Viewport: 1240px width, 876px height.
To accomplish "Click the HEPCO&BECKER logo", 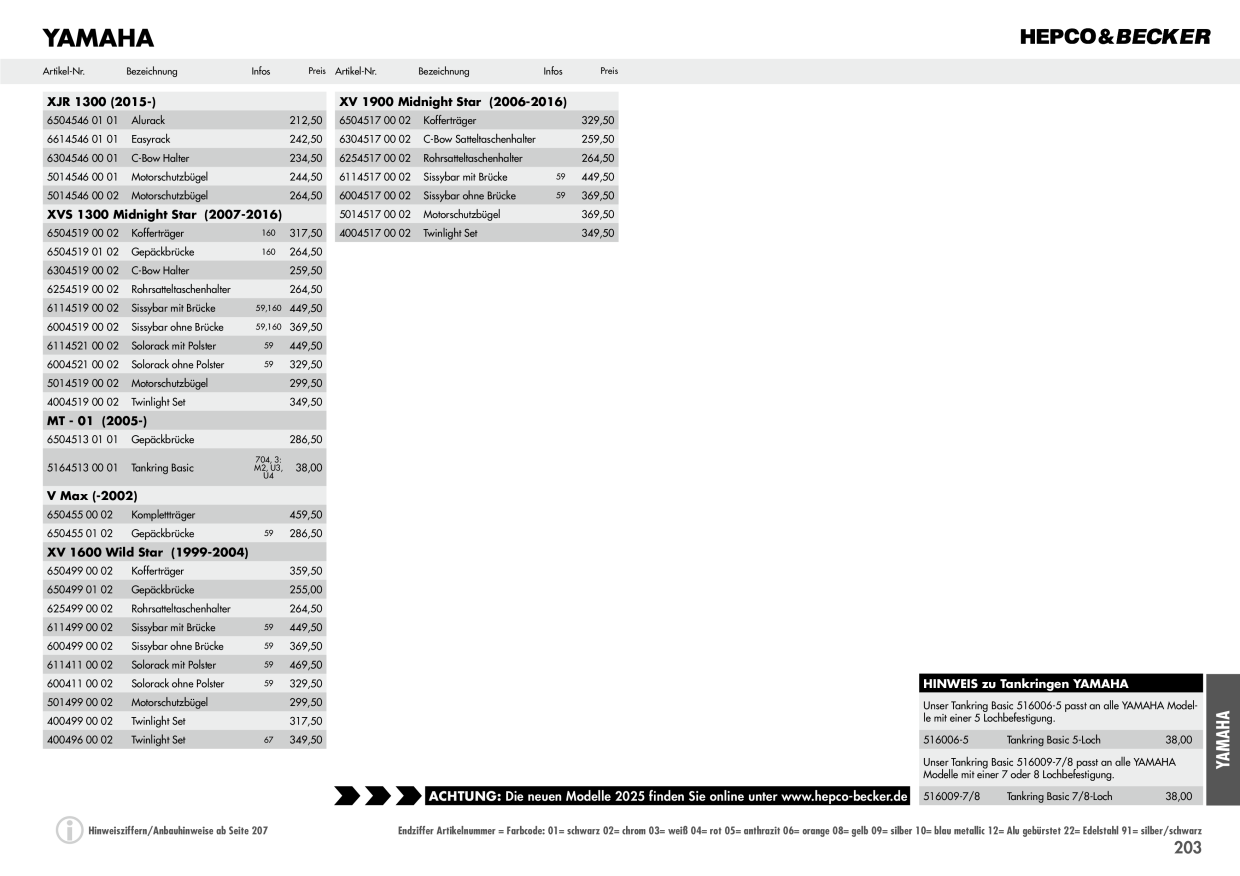I will click(x=1115, y=37).
